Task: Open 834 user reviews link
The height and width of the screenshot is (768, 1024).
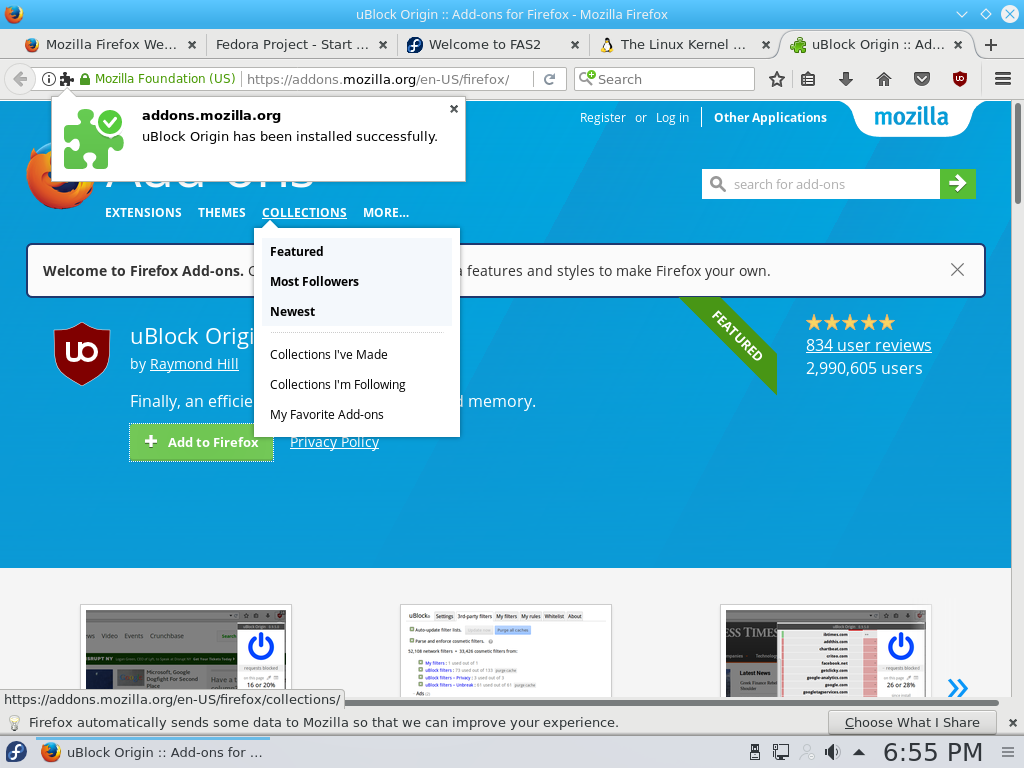Action: [x=869, y=345]
